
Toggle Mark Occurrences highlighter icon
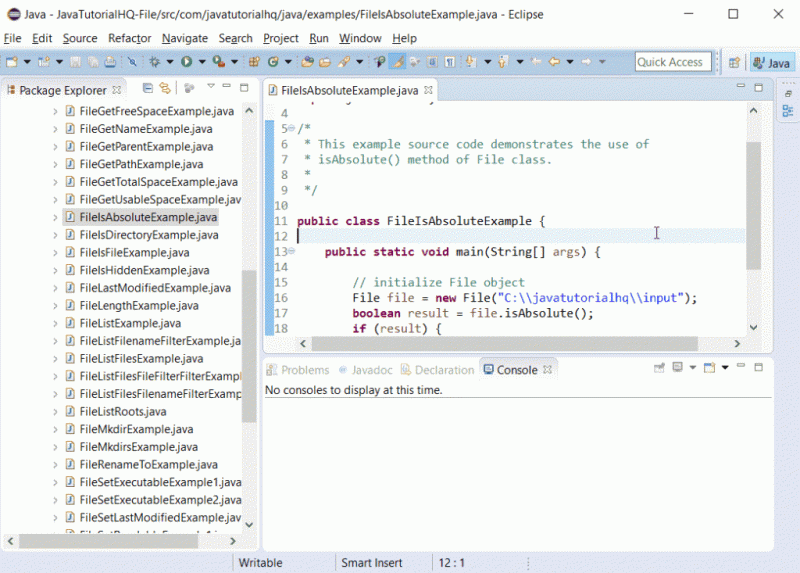397,62
